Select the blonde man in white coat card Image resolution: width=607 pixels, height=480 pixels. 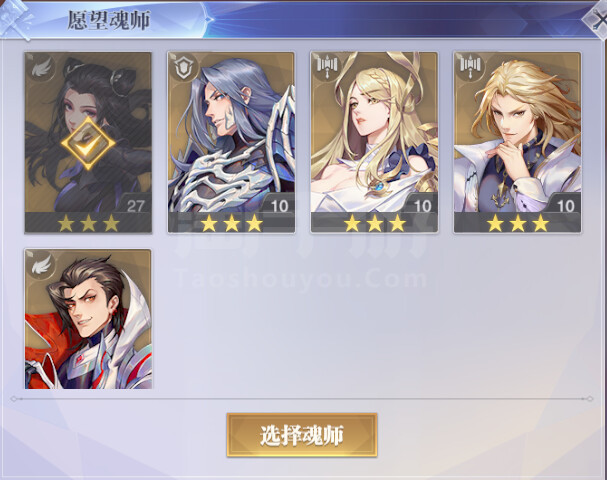[x=518, y=142]
